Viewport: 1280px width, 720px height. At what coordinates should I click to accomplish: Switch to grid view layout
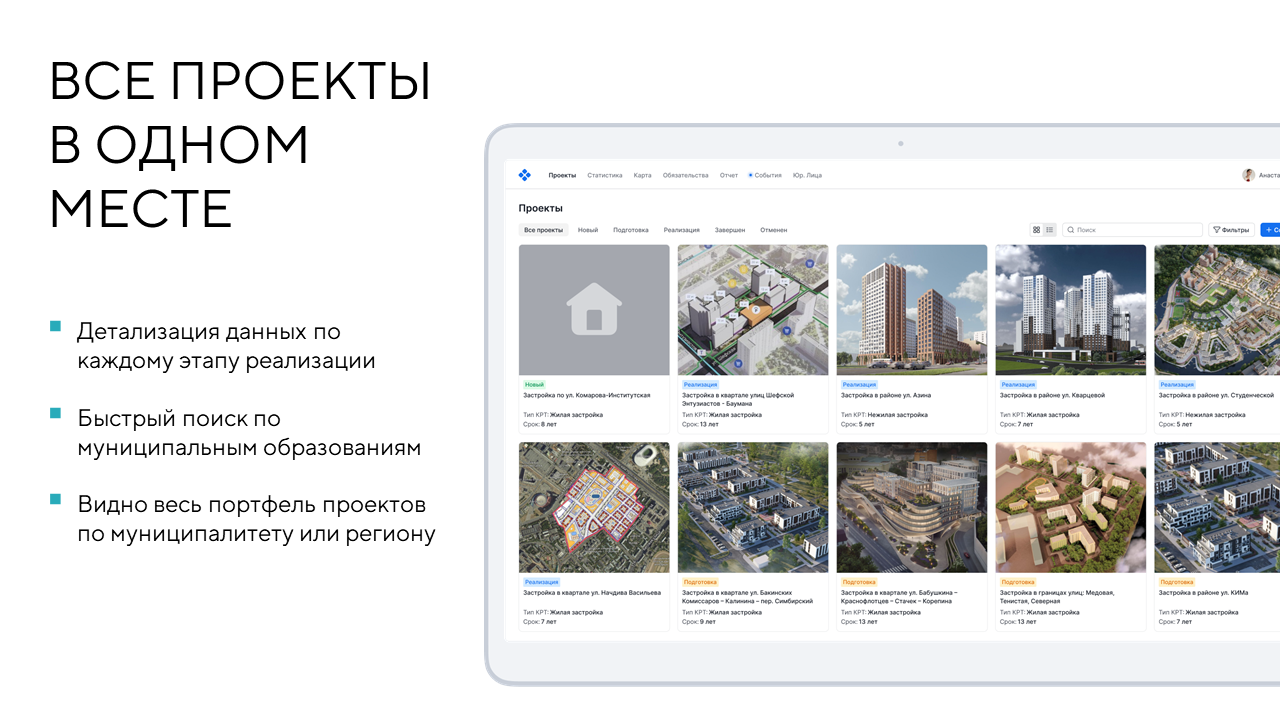(1037, 230)
